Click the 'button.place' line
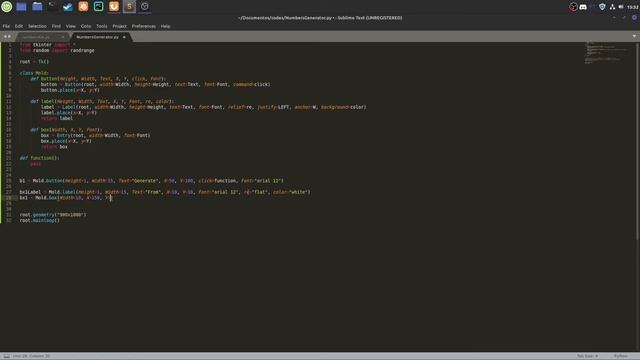The height and width of the screenshot is (360, 640). (70, 90)
